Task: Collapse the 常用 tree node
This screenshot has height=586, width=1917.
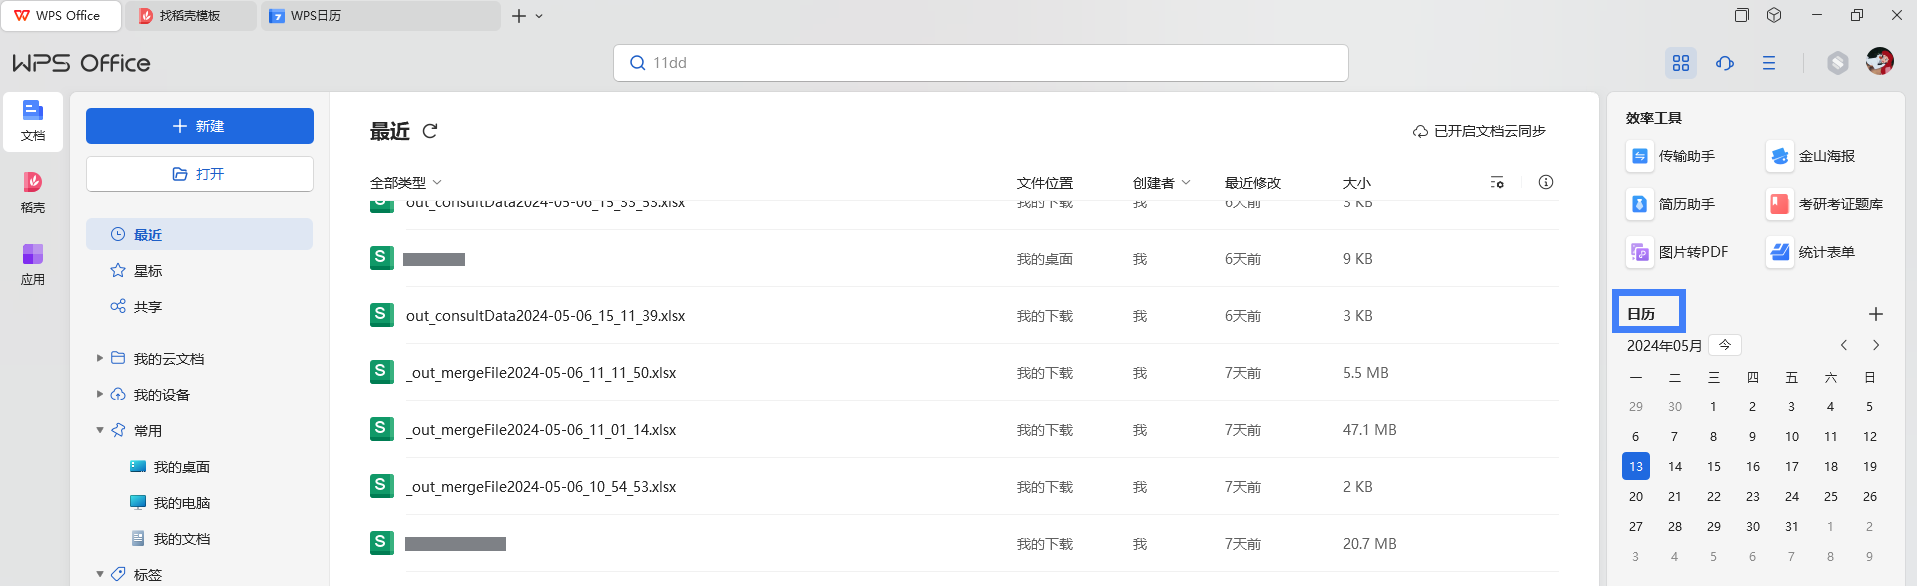Action: coord(100,430)
